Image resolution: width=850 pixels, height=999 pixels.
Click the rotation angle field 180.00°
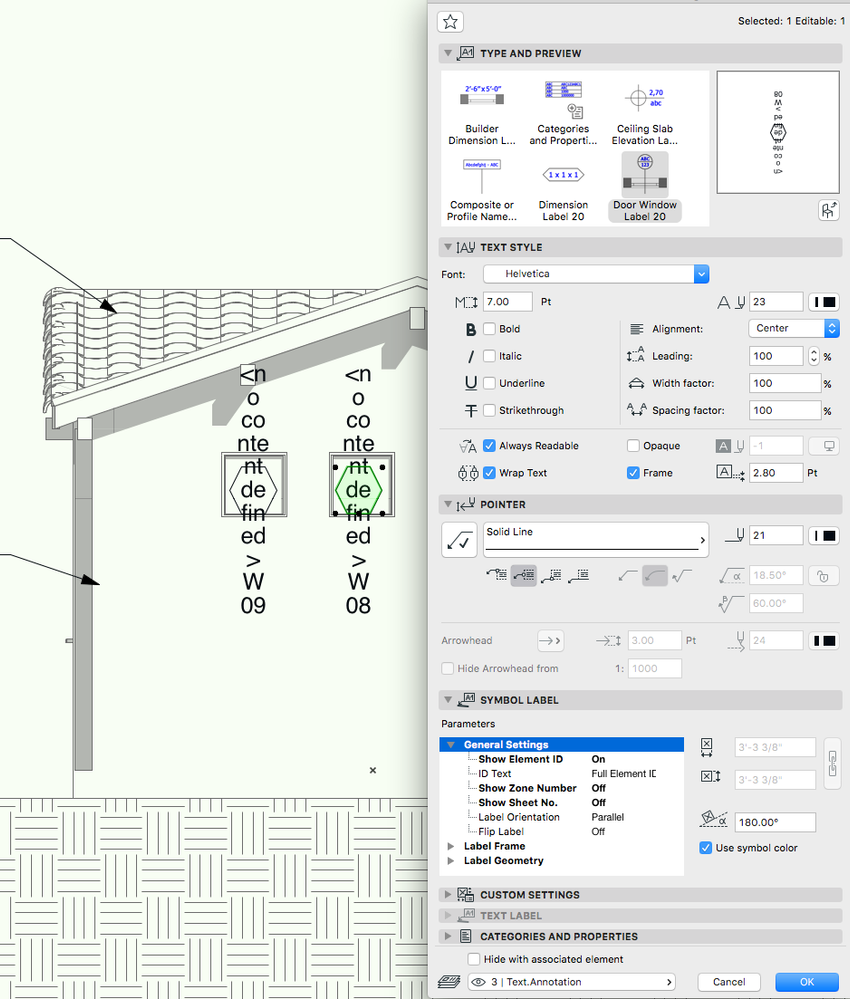[775, 822]
